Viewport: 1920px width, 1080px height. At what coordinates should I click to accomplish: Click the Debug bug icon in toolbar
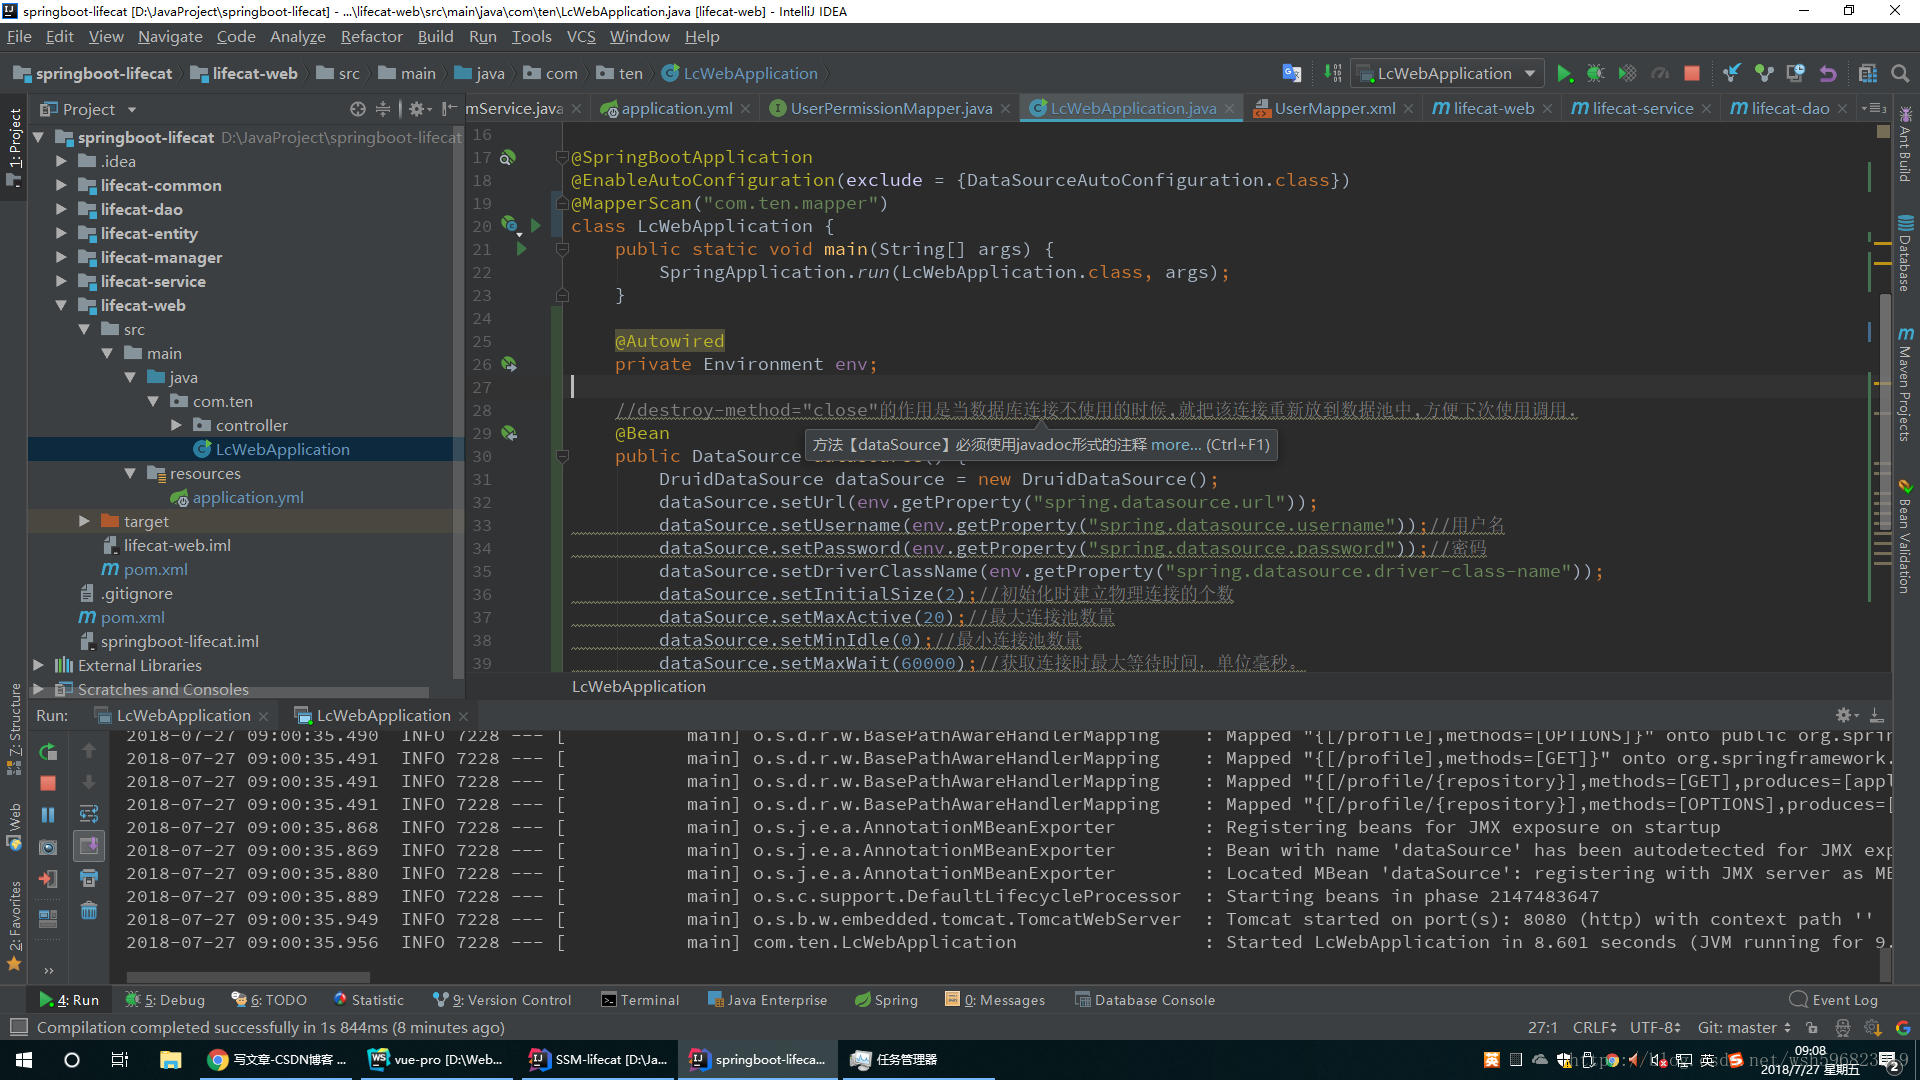tap(1596, 74)
